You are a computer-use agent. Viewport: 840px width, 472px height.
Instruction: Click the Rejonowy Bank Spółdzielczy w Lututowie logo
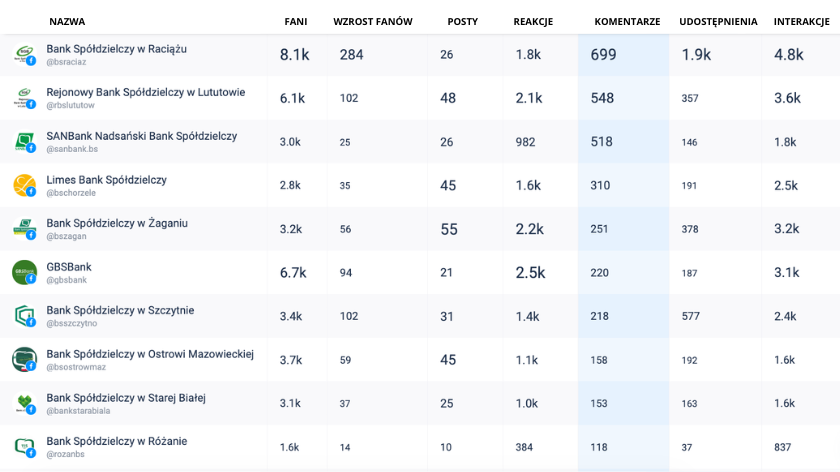(x=24, y=98)
